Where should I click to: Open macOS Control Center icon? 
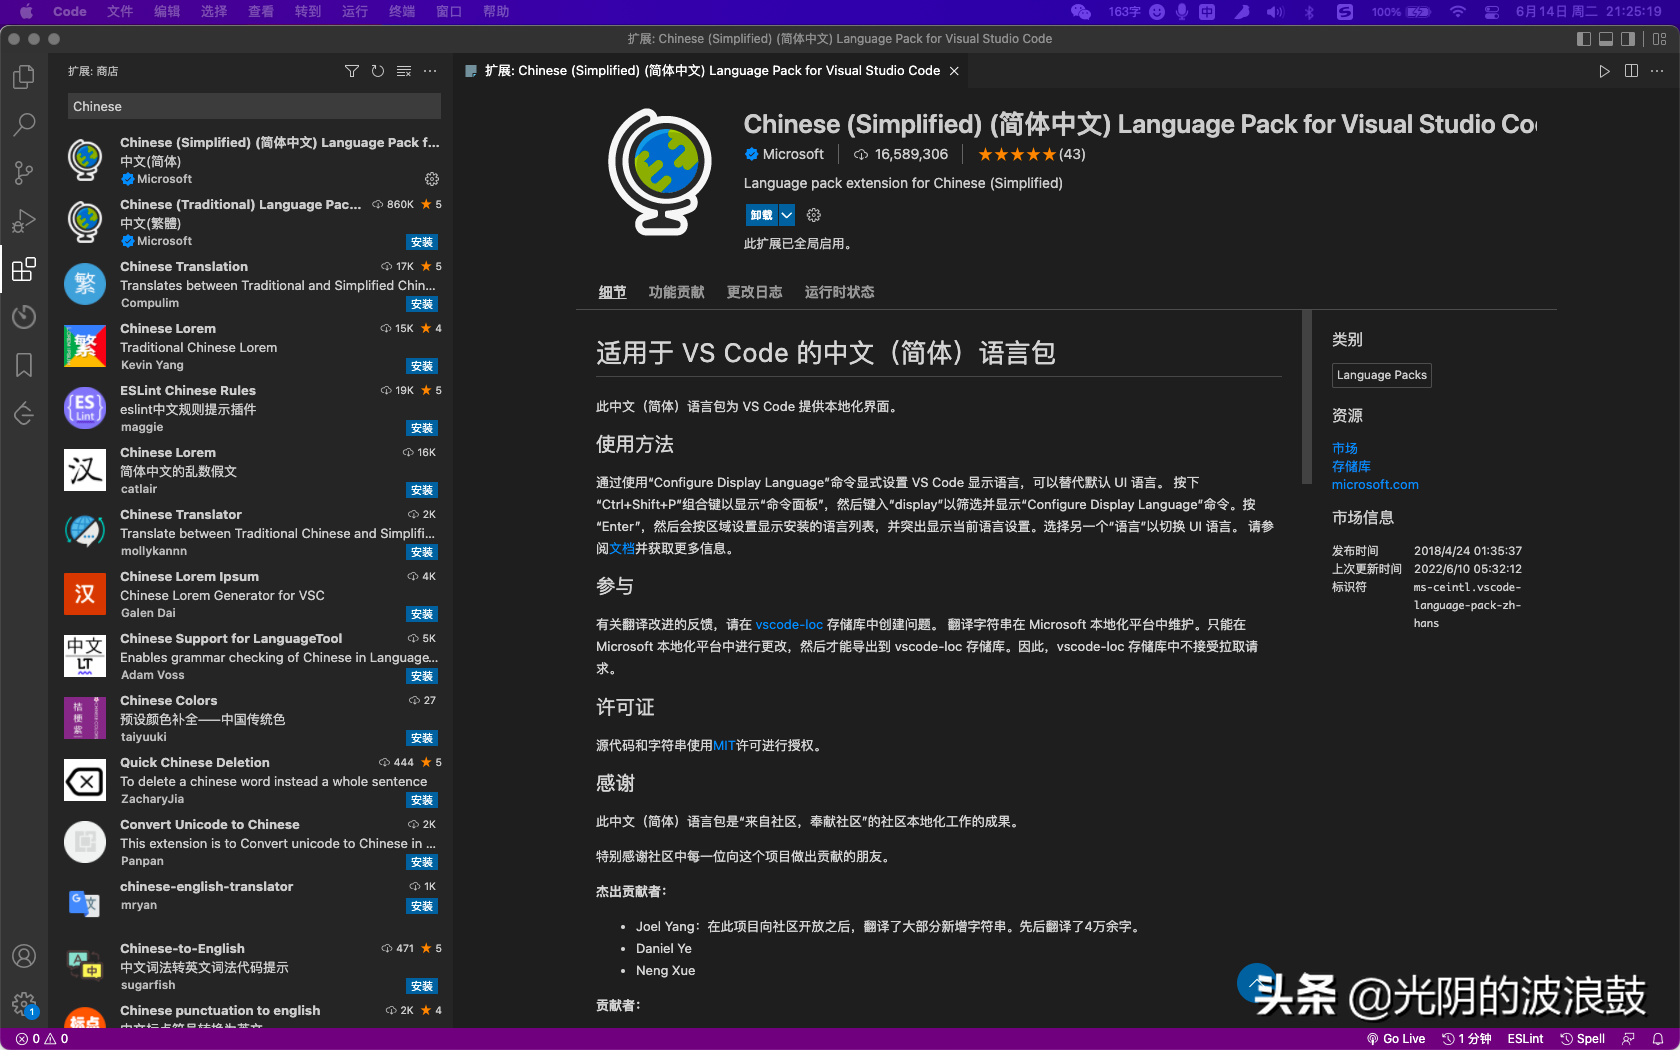(1491, 12)
